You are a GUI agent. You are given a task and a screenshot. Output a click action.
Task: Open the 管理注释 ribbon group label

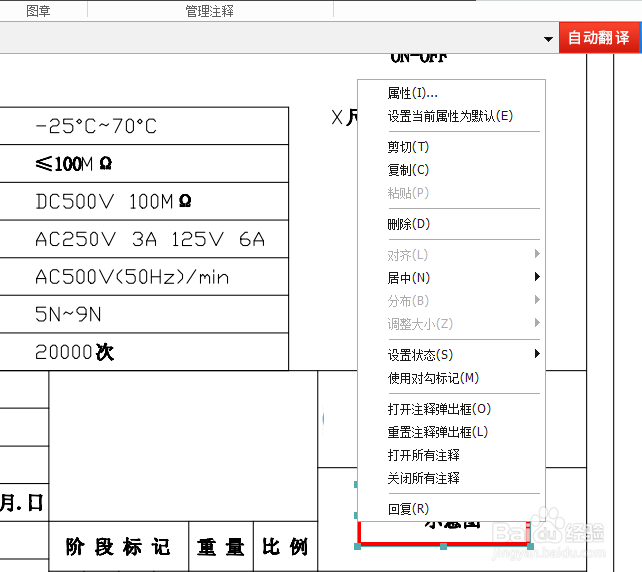[x=209, y=11]
